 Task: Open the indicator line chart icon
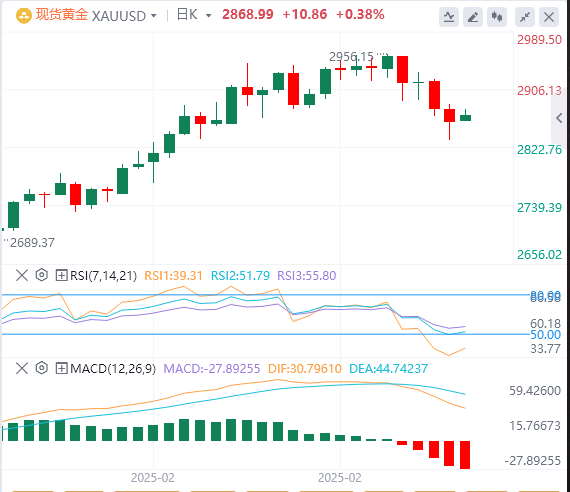[449, 16]
